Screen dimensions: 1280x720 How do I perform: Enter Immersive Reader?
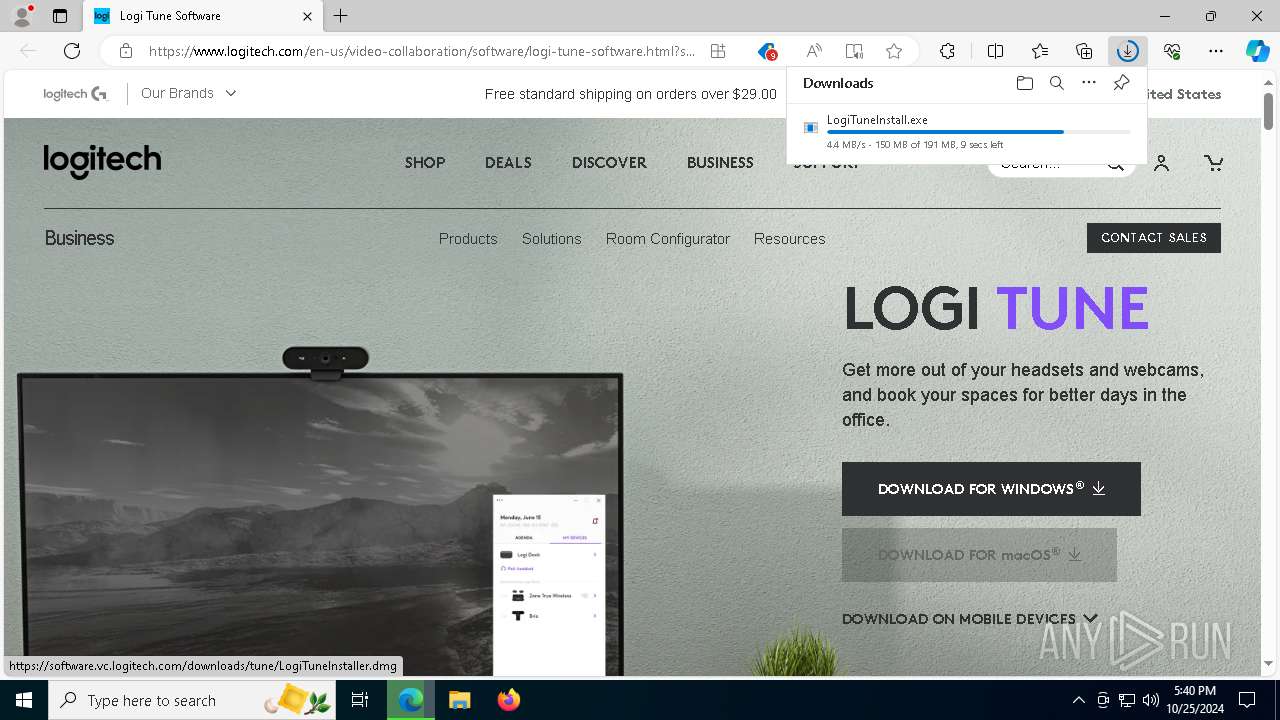coord(854,51)
